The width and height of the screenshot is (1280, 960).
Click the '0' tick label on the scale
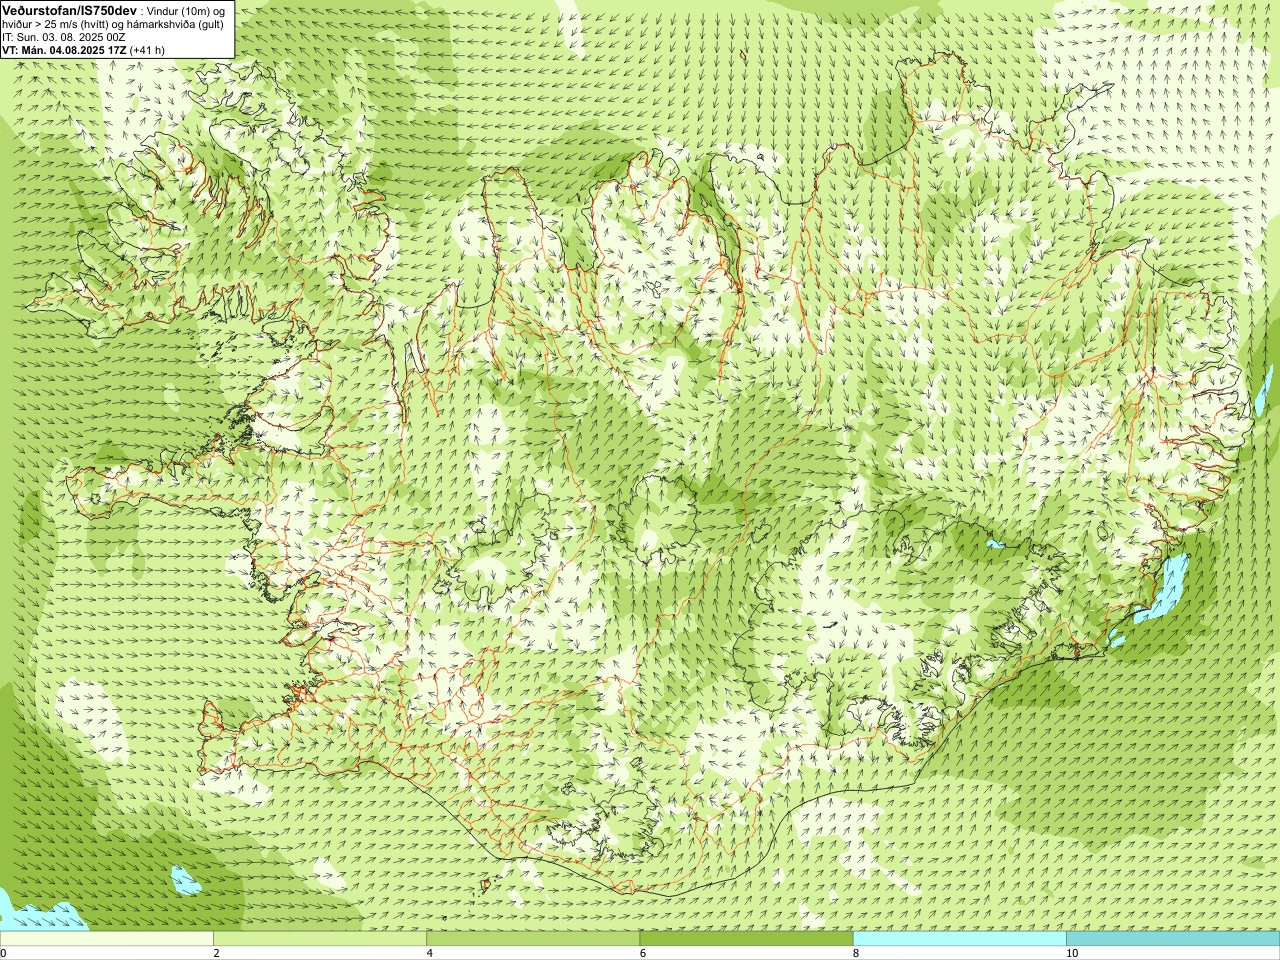pyautogui.click(x=3, y=953)
